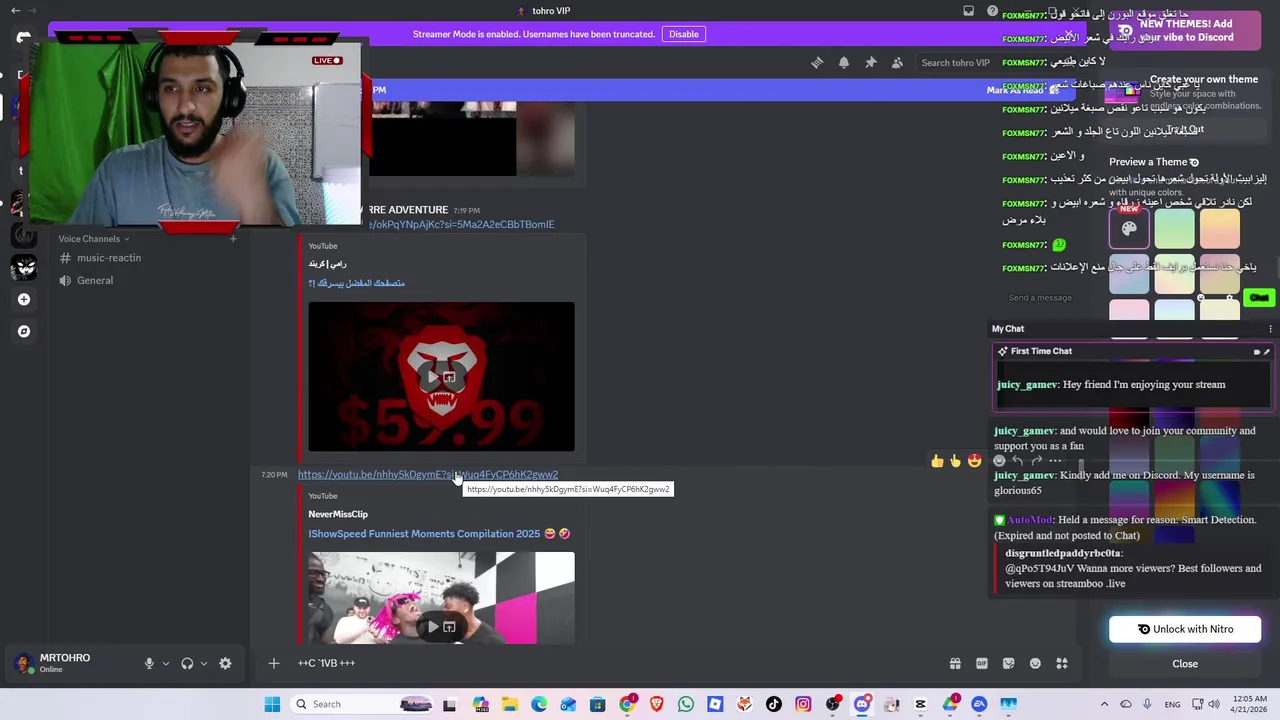
Task: Click Mark As Read banner
Action: coord(1023,90)
